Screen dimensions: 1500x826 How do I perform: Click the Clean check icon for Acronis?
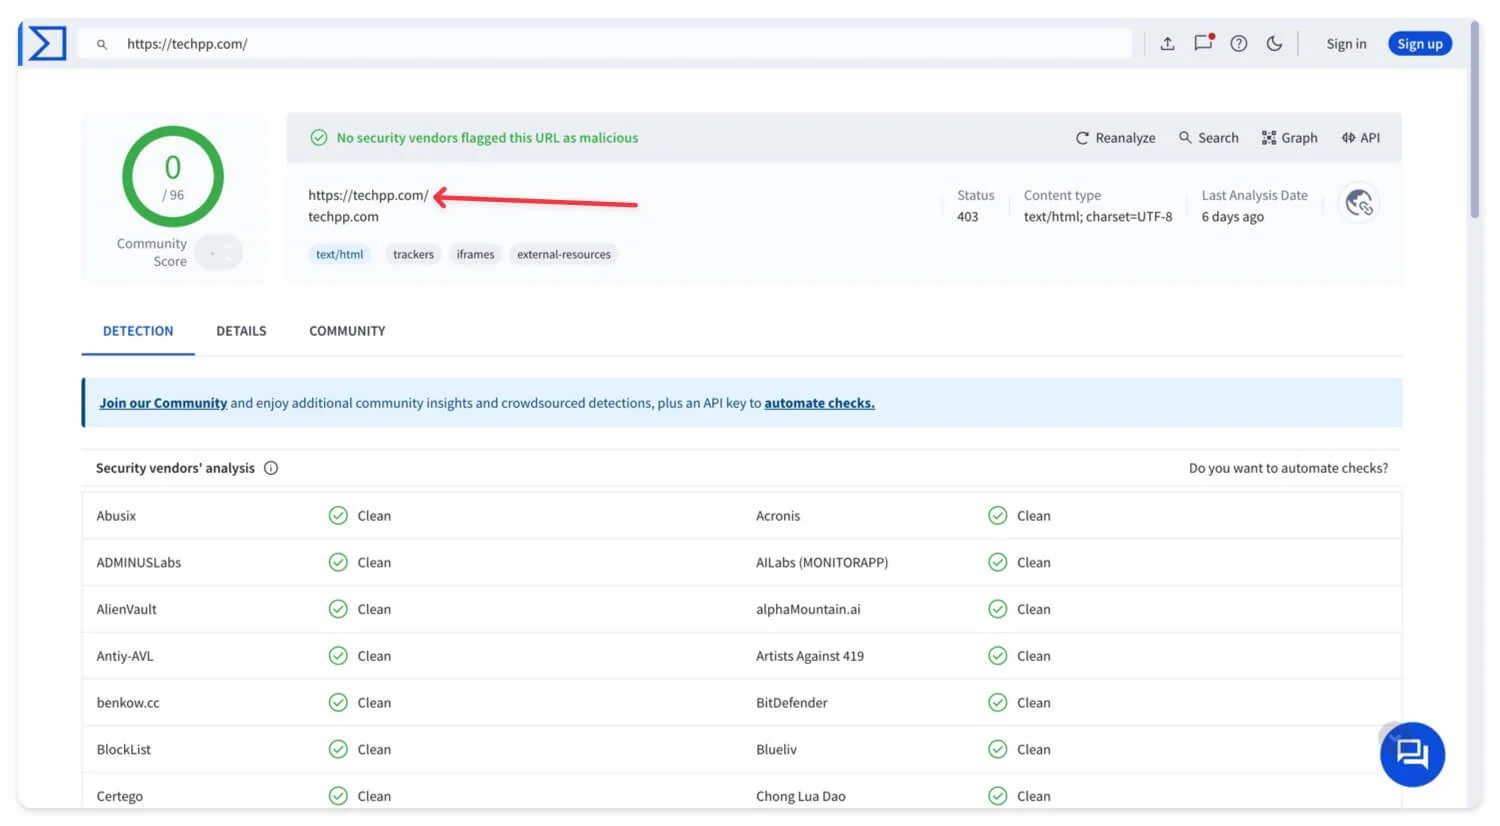point(997,516)
